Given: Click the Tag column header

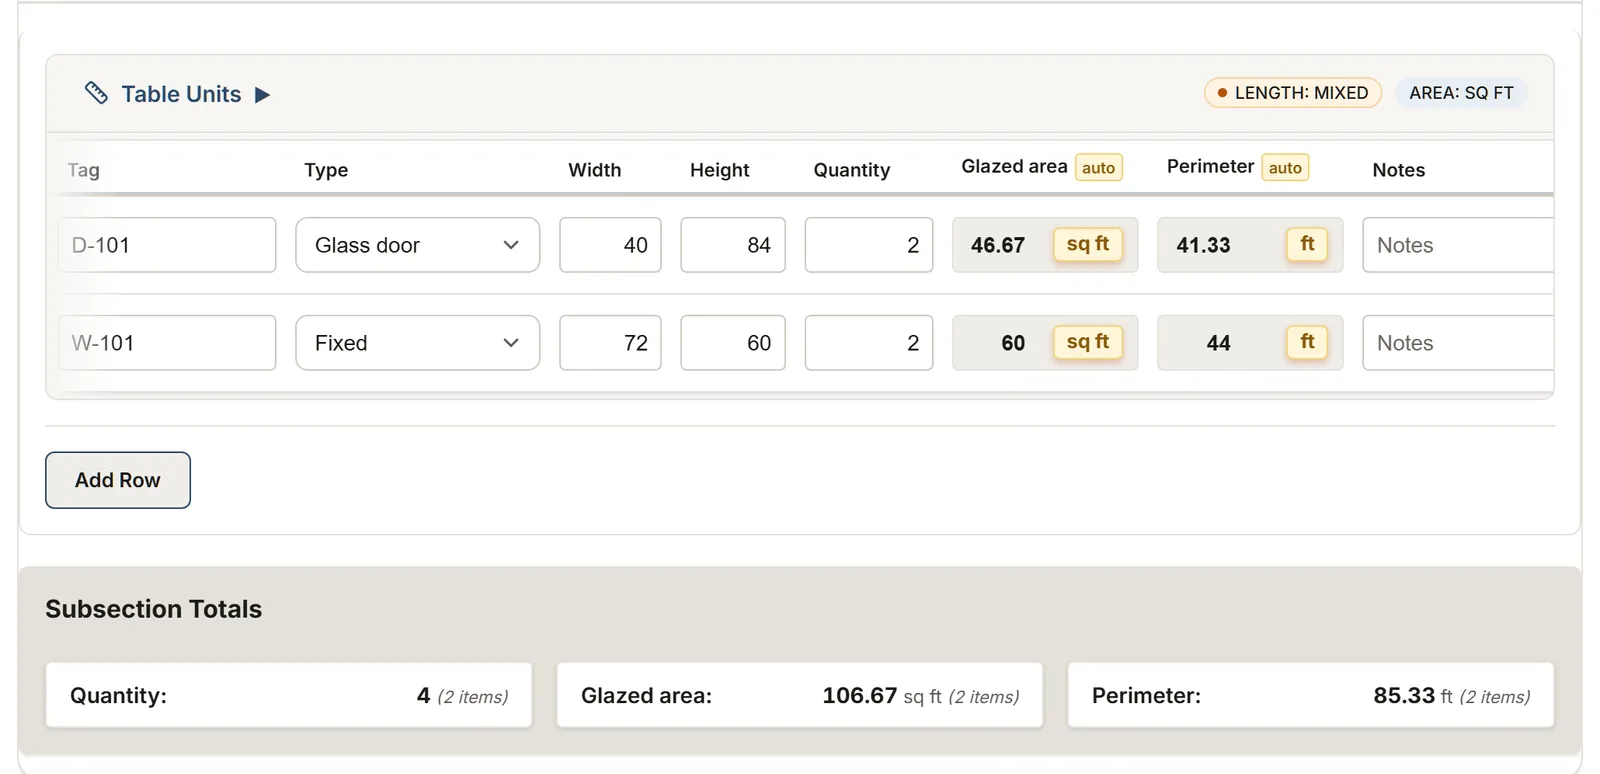Looking at the screenshot, I should 84,170.
